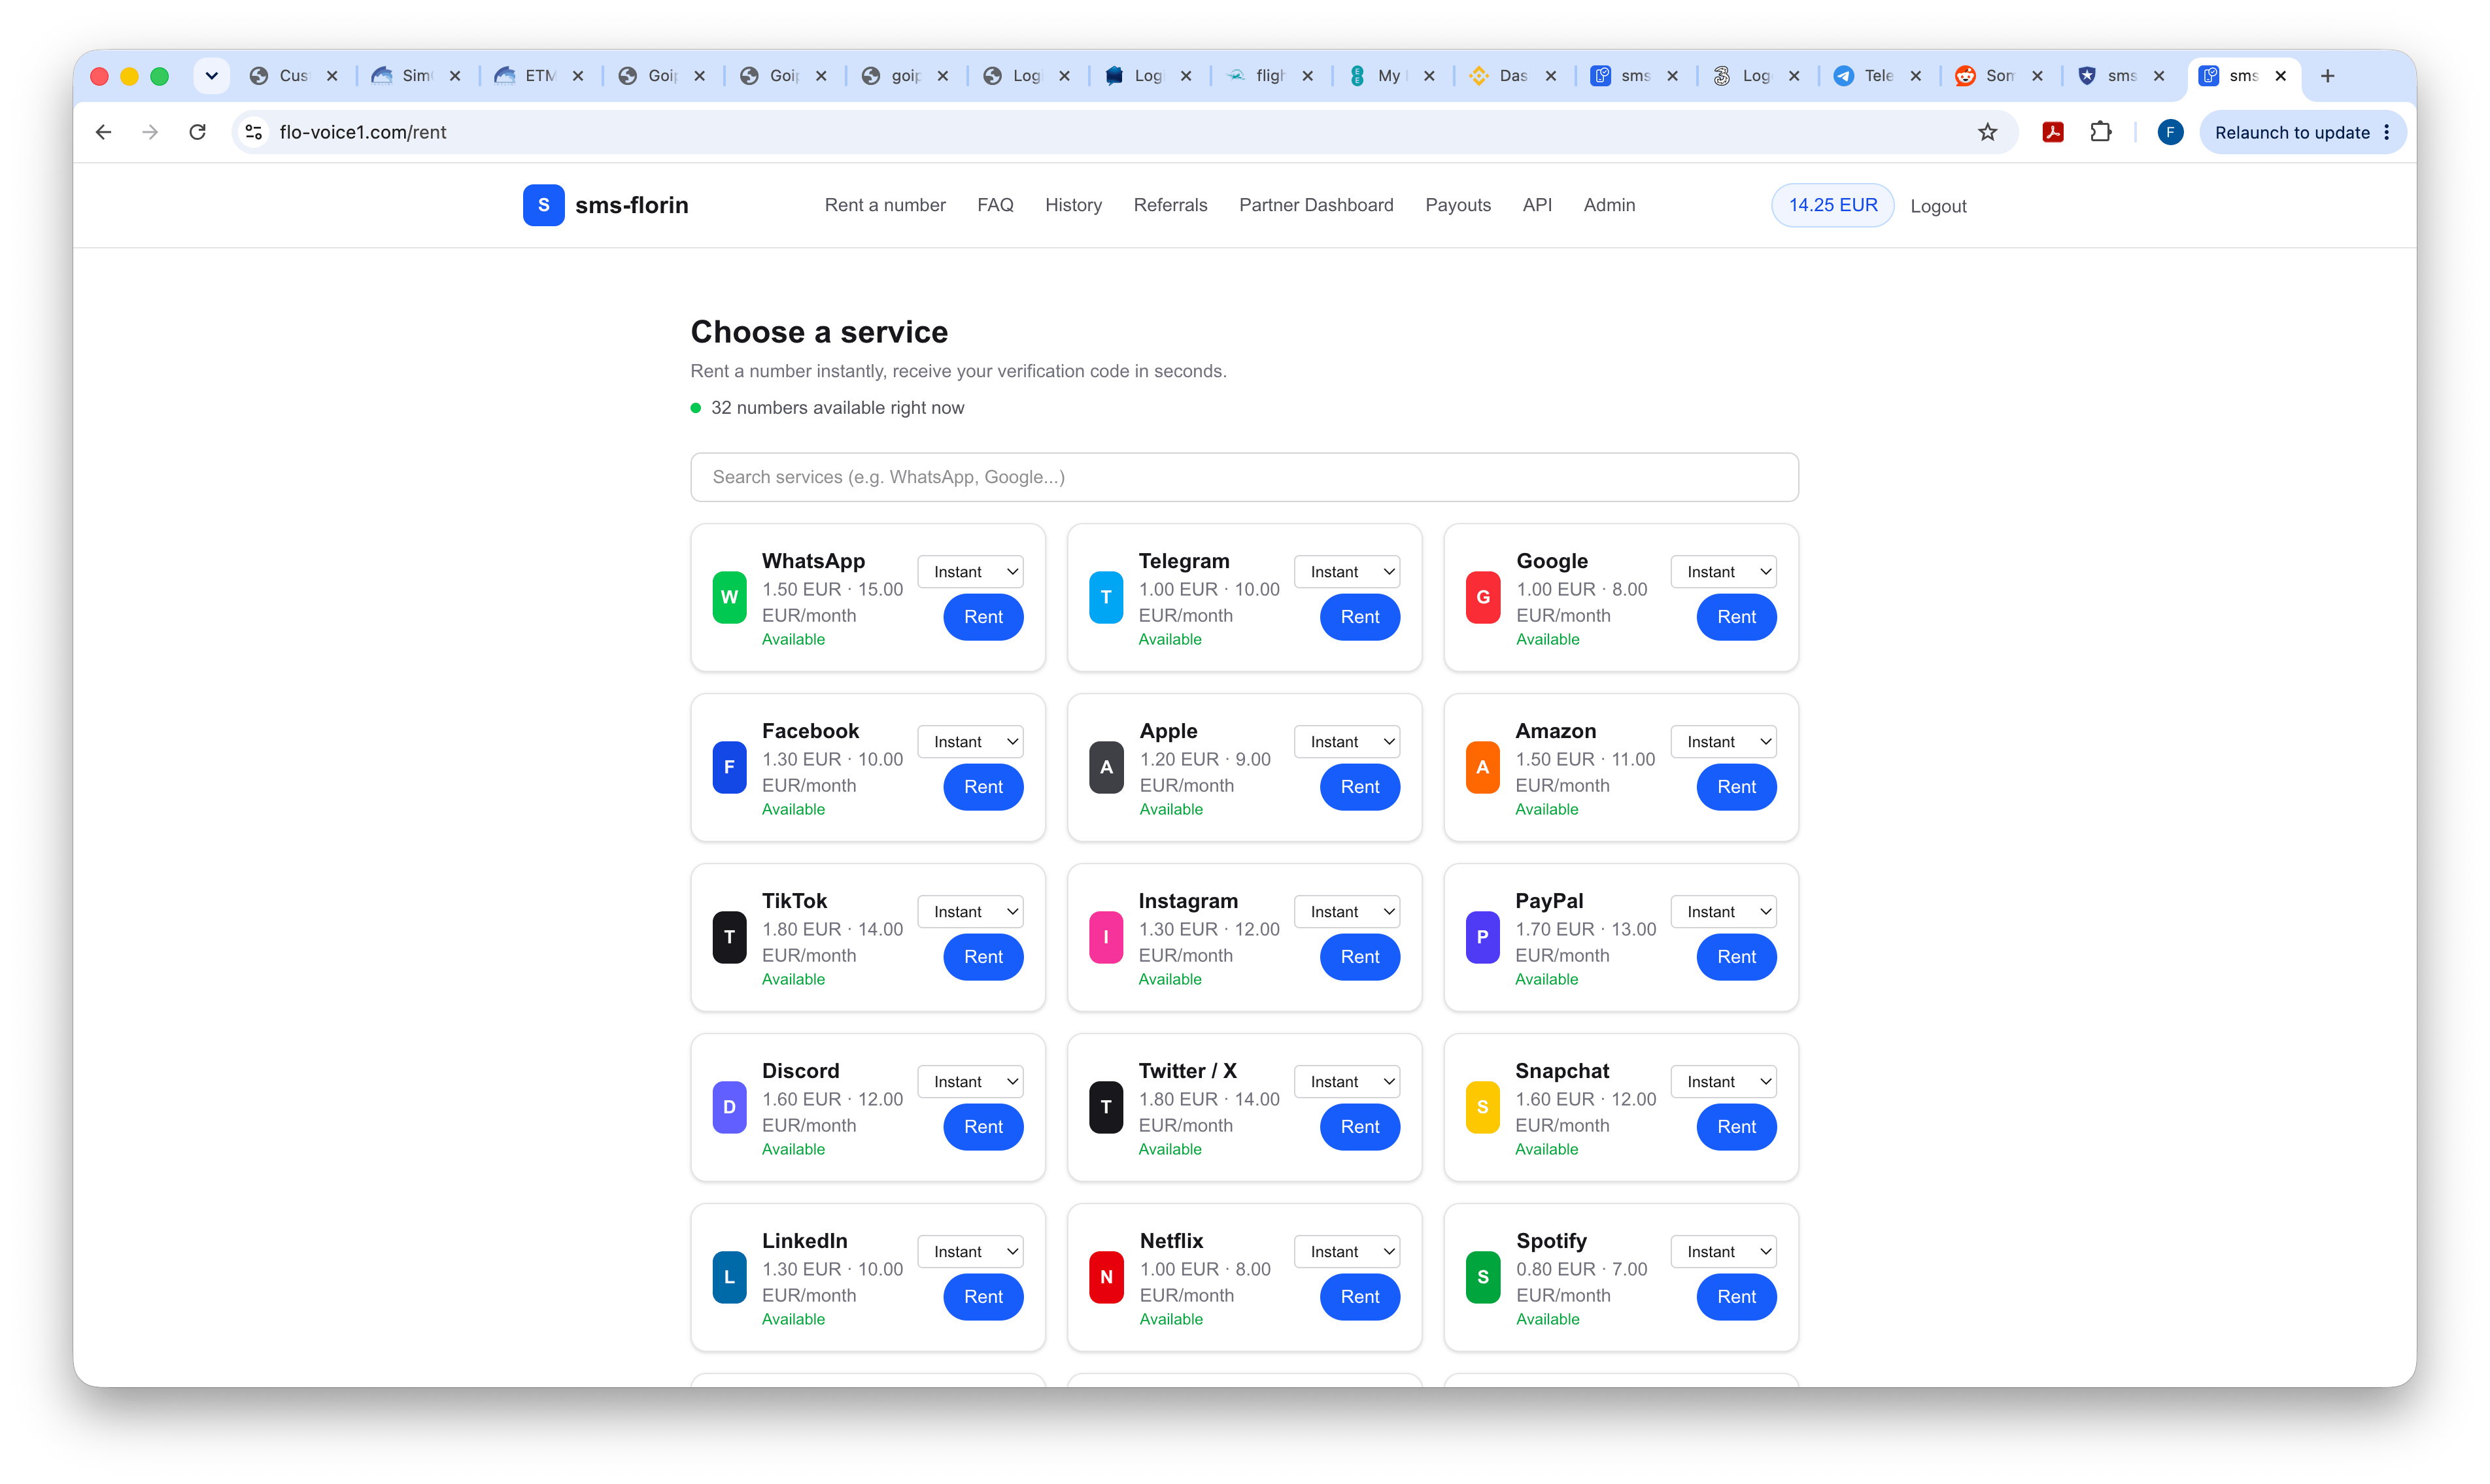This screenshot has width=2490, height=1484.
Task: Click the 14.25 EUR balance badge
Action: click(x=1832, y=205)
